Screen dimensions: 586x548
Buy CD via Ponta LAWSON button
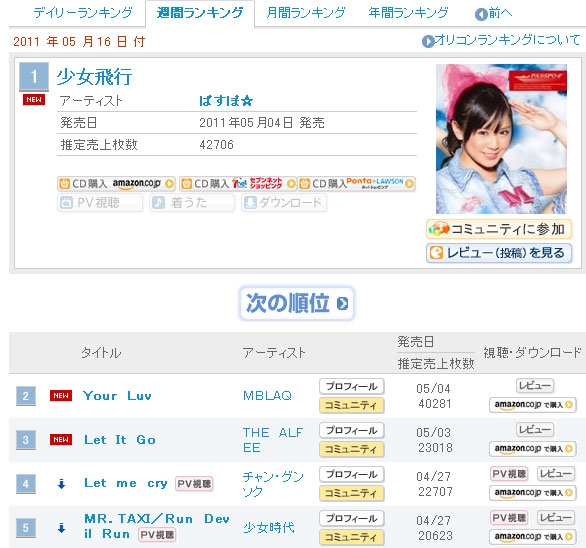coord(357,184)
